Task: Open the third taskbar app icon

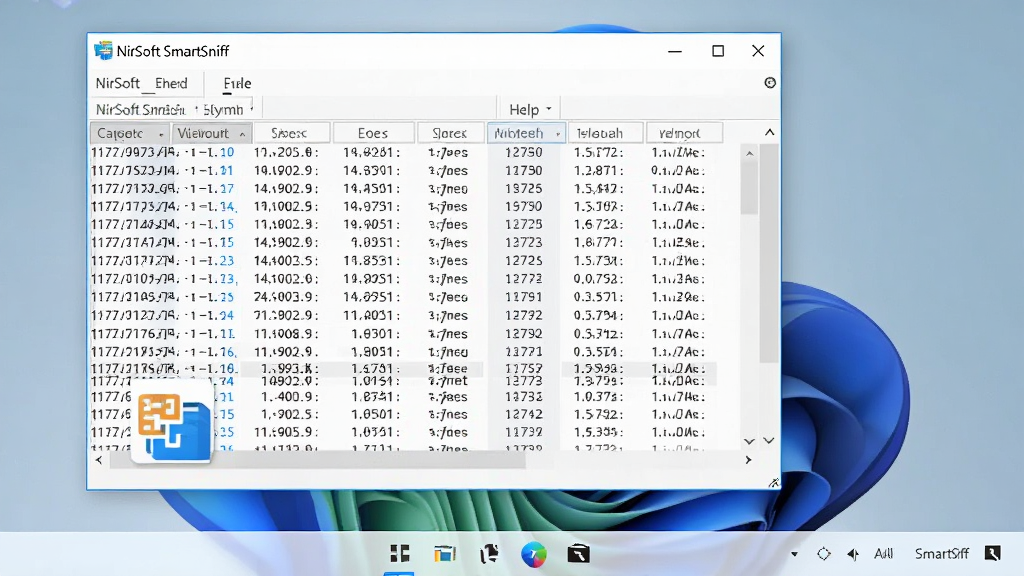Action: coord(489,554)
